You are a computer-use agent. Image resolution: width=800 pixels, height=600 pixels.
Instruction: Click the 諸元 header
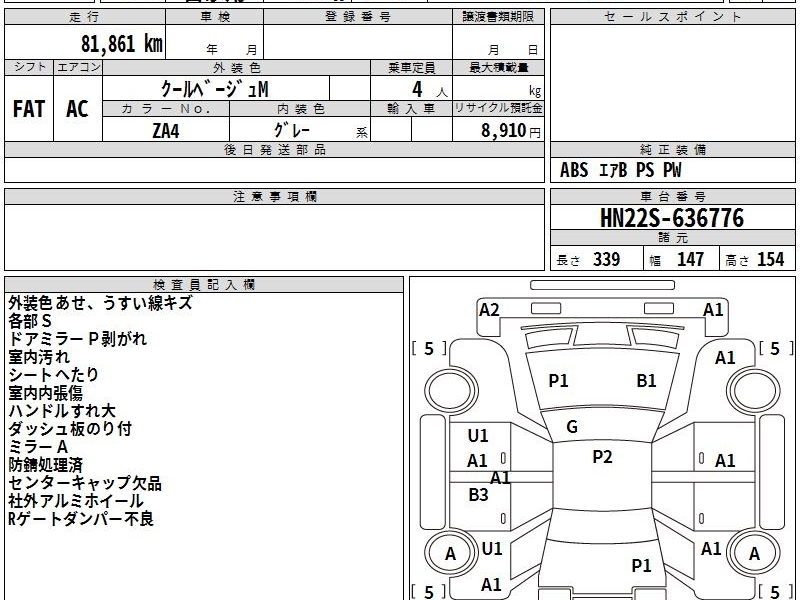pyautogui.click(x=672, y=238)
